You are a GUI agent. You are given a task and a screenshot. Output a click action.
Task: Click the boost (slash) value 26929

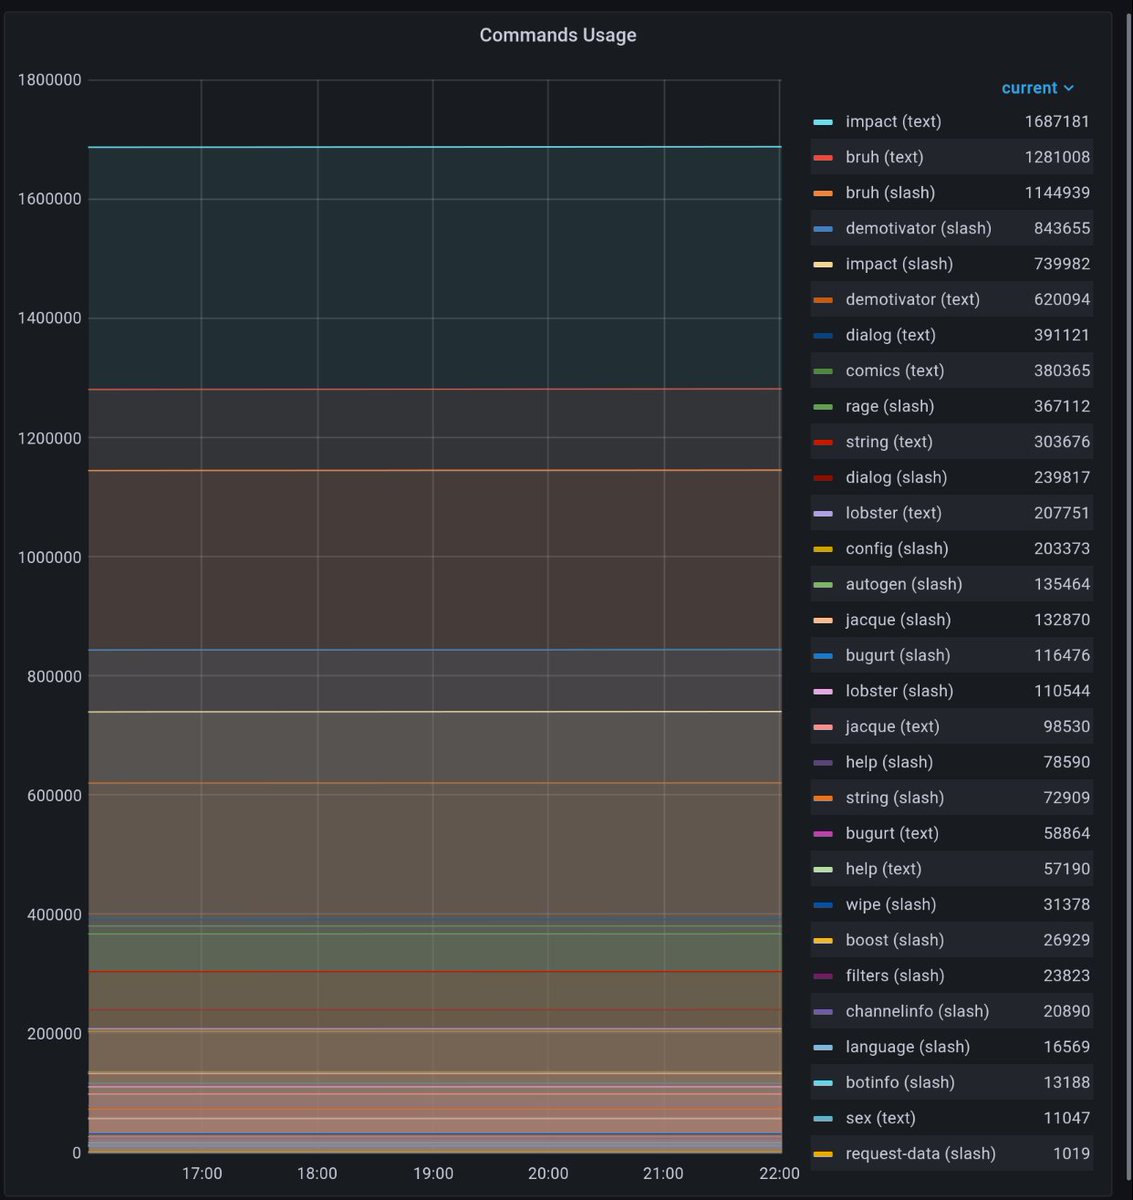pos(1066,940)
